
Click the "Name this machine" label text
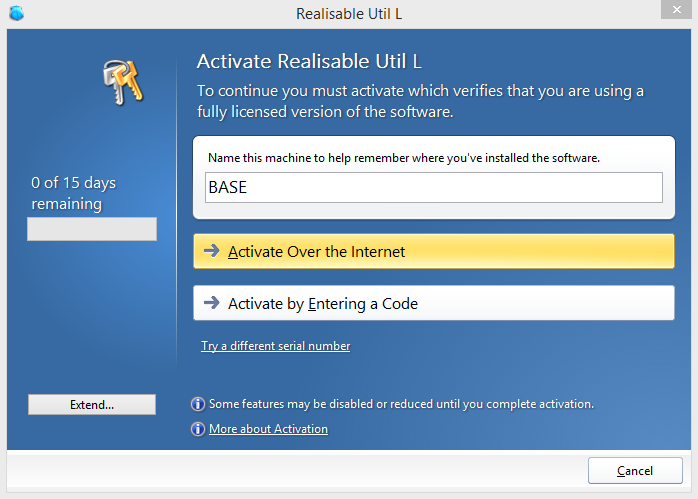pos(403,158)
